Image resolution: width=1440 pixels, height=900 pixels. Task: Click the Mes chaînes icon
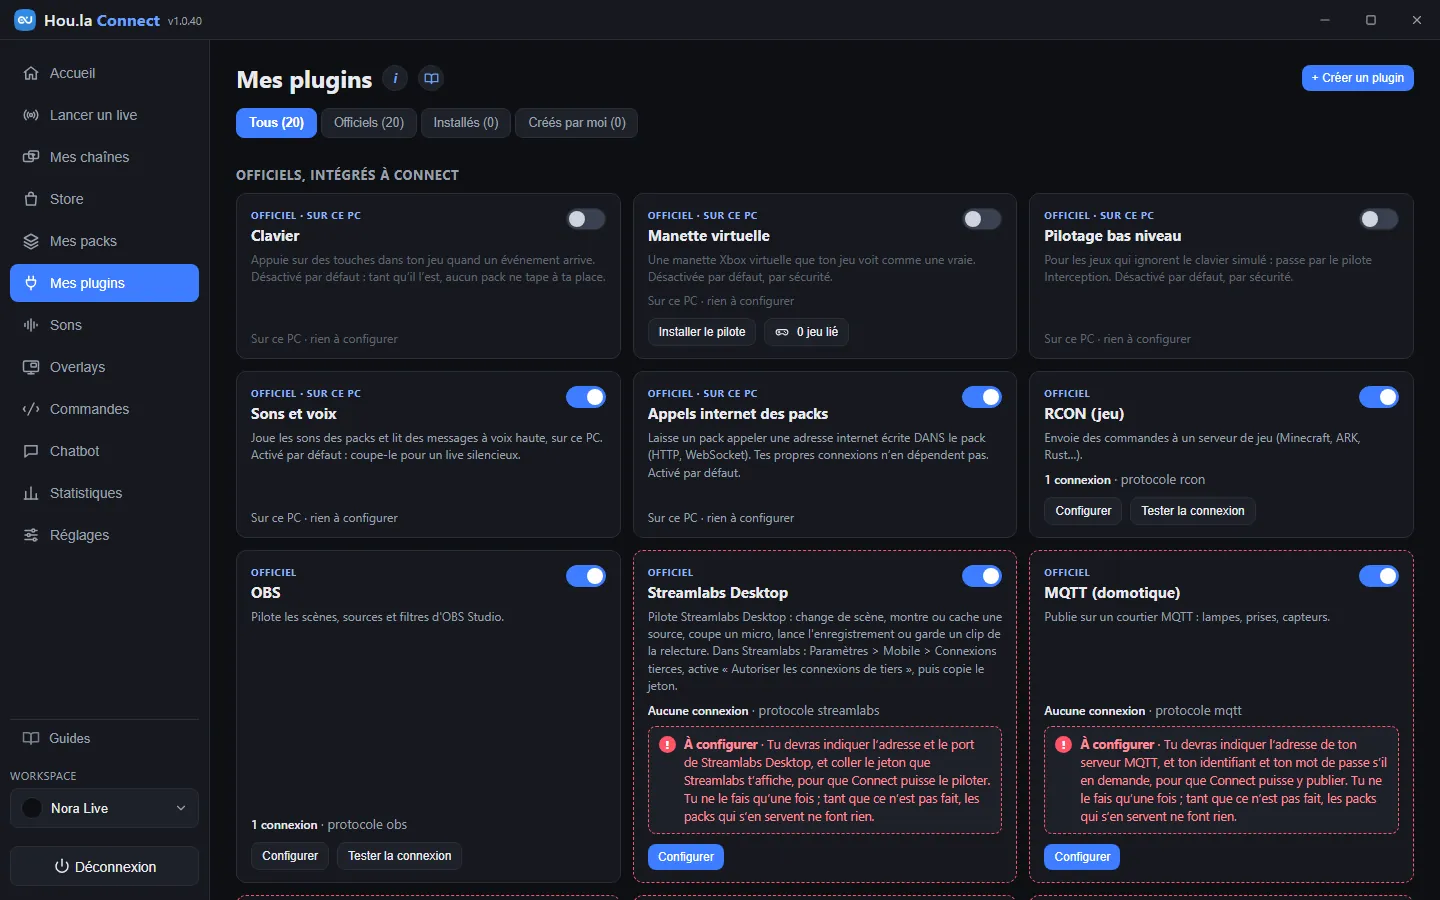tap(31, 157)
